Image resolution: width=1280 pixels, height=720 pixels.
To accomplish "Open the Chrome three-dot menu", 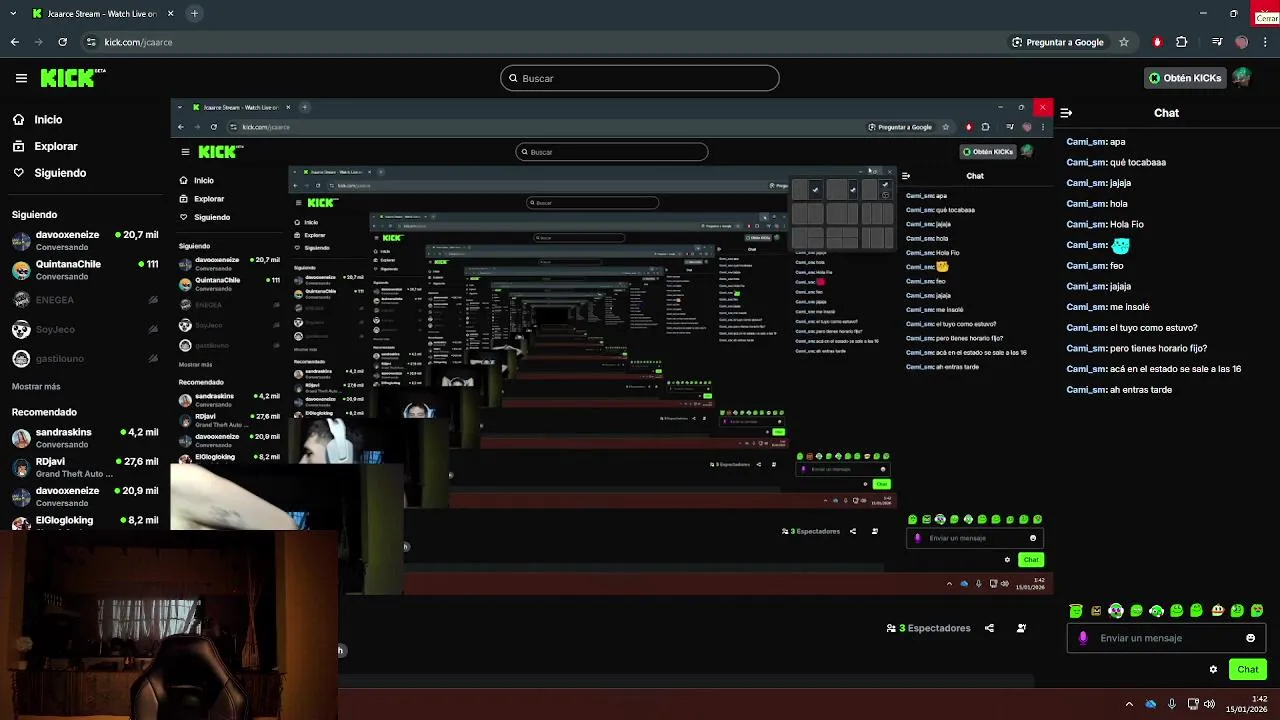I will 1266,42.
